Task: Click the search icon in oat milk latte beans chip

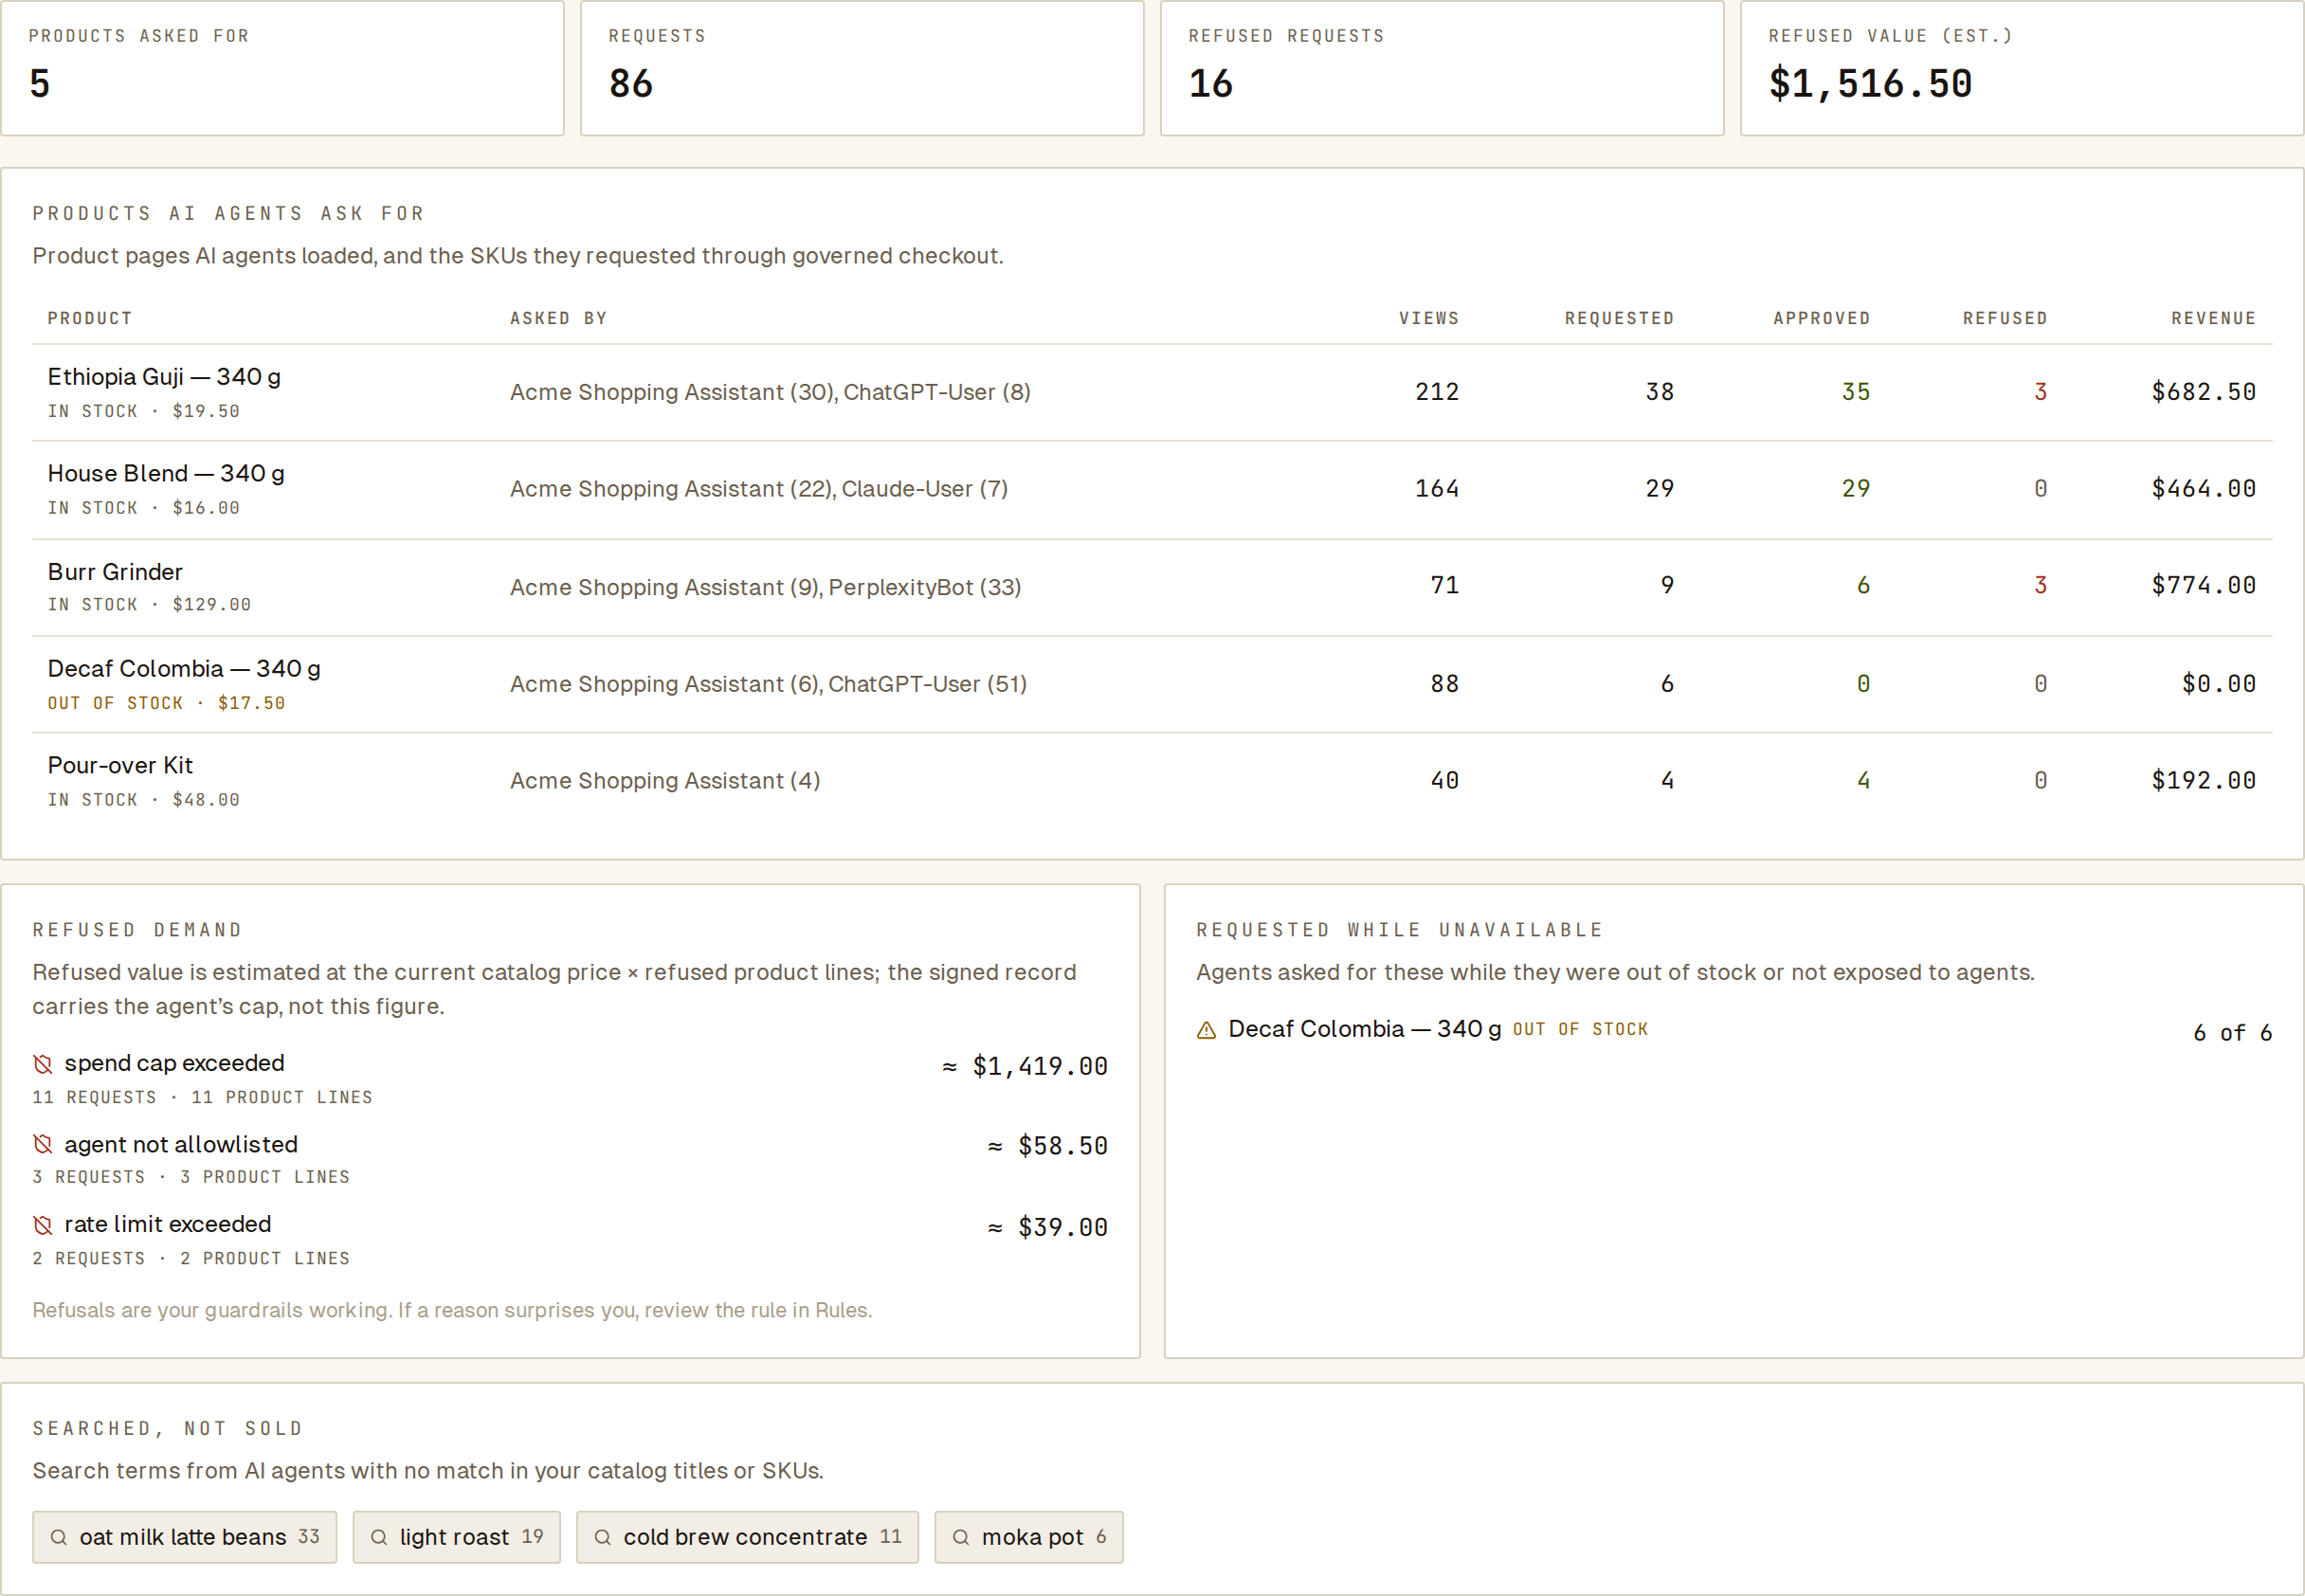Action: click(x=59, y=1537)
